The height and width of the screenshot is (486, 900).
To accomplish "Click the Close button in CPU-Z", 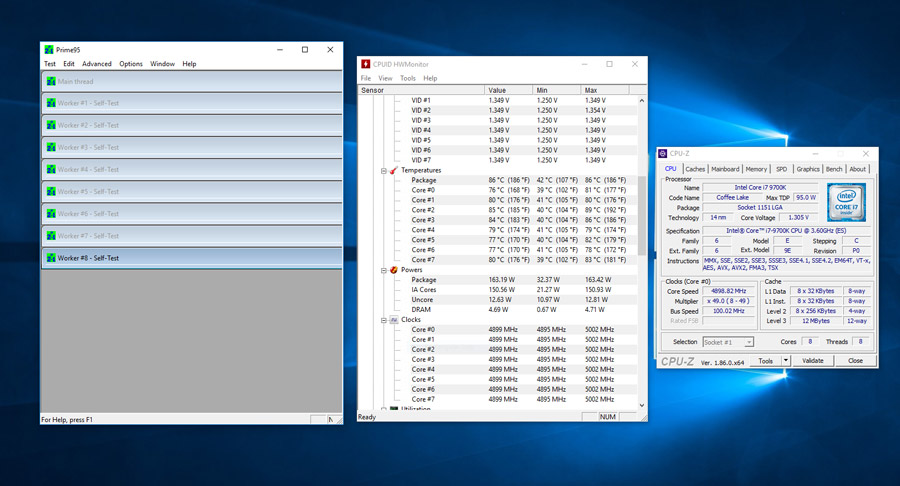I will (x=855, y=360).
